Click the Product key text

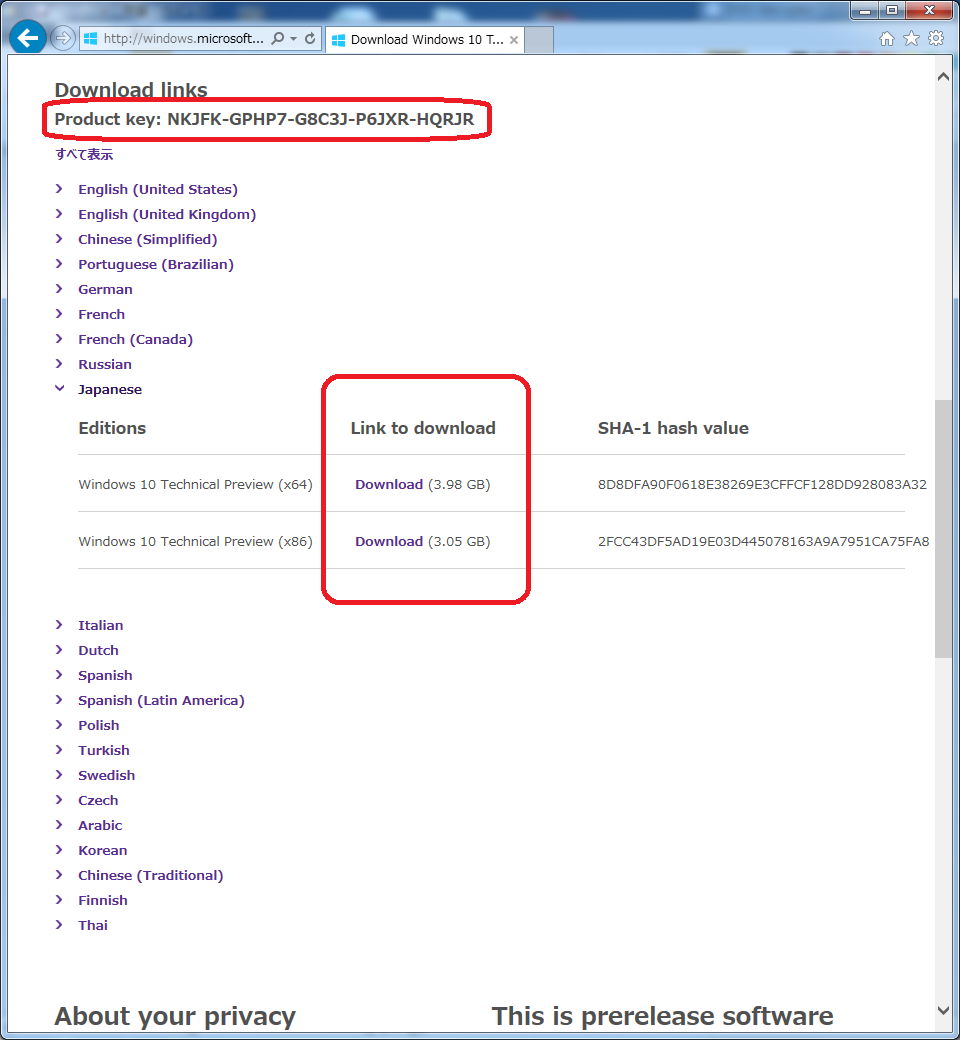coord(264,119)
